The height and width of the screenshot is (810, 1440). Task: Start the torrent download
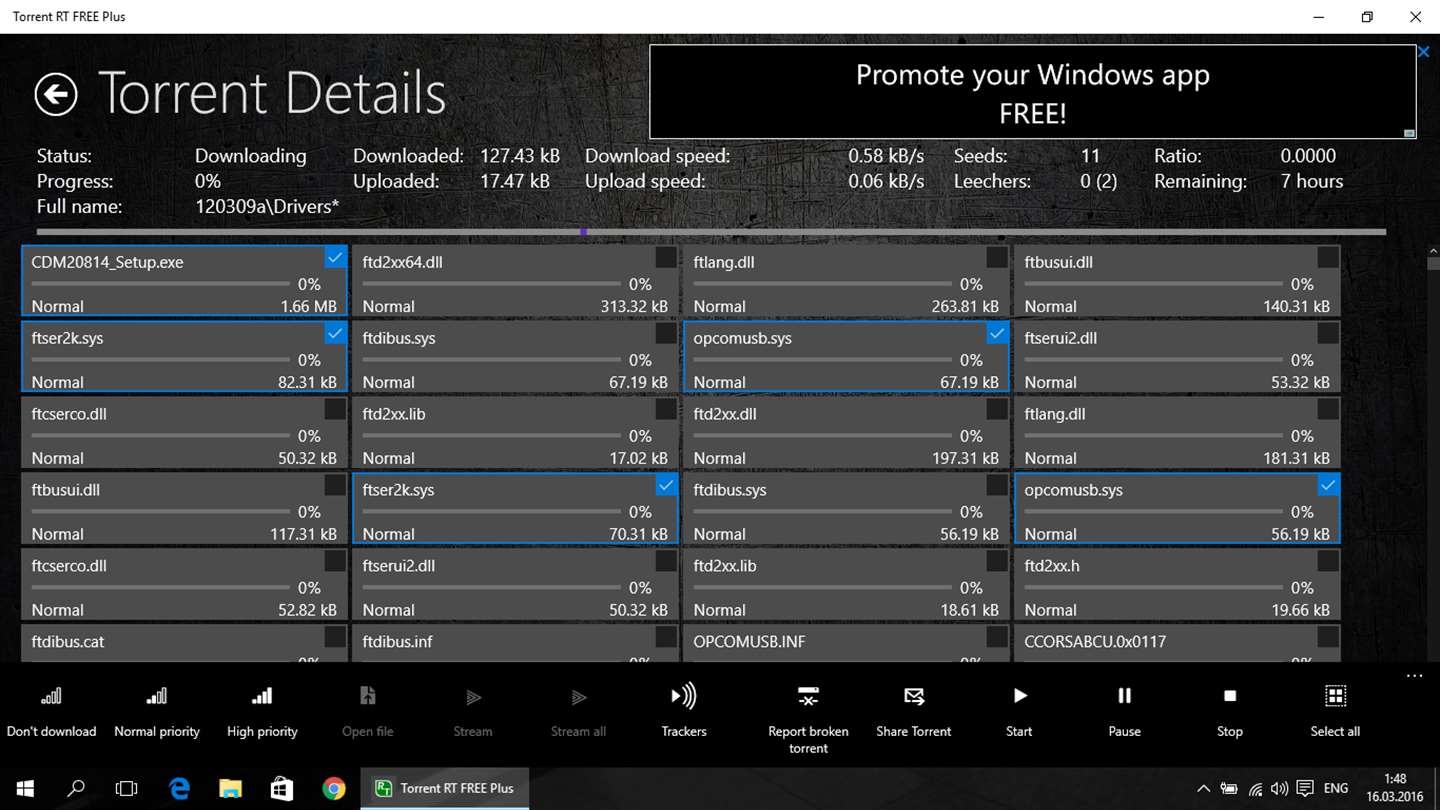coord(1019,712)
